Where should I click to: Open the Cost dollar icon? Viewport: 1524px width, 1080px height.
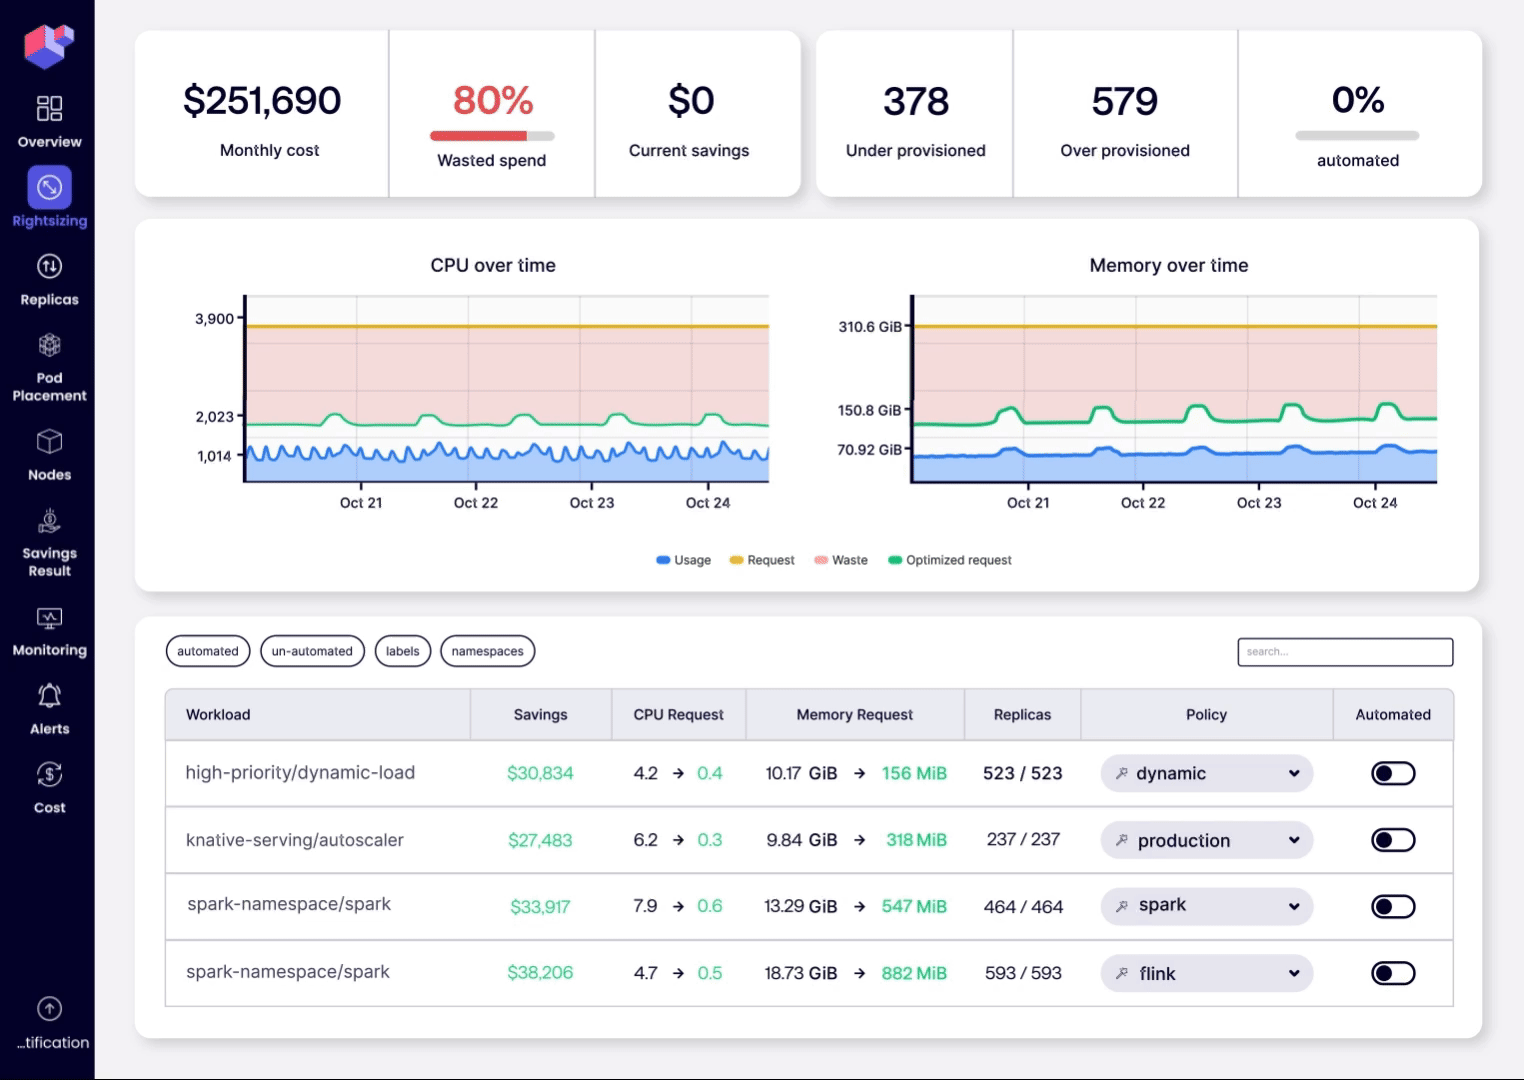point(49,775)
